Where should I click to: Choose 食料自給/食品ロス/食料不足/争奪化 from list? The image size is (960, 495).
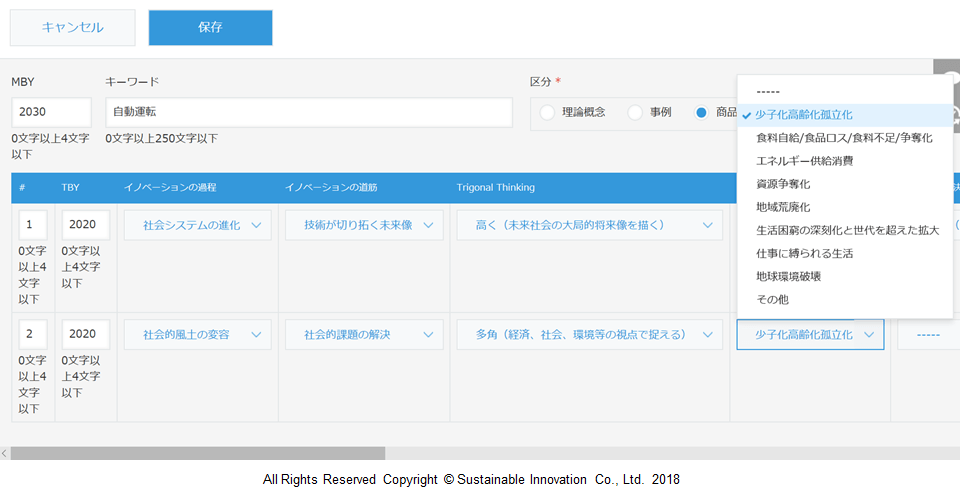[843, 138]
